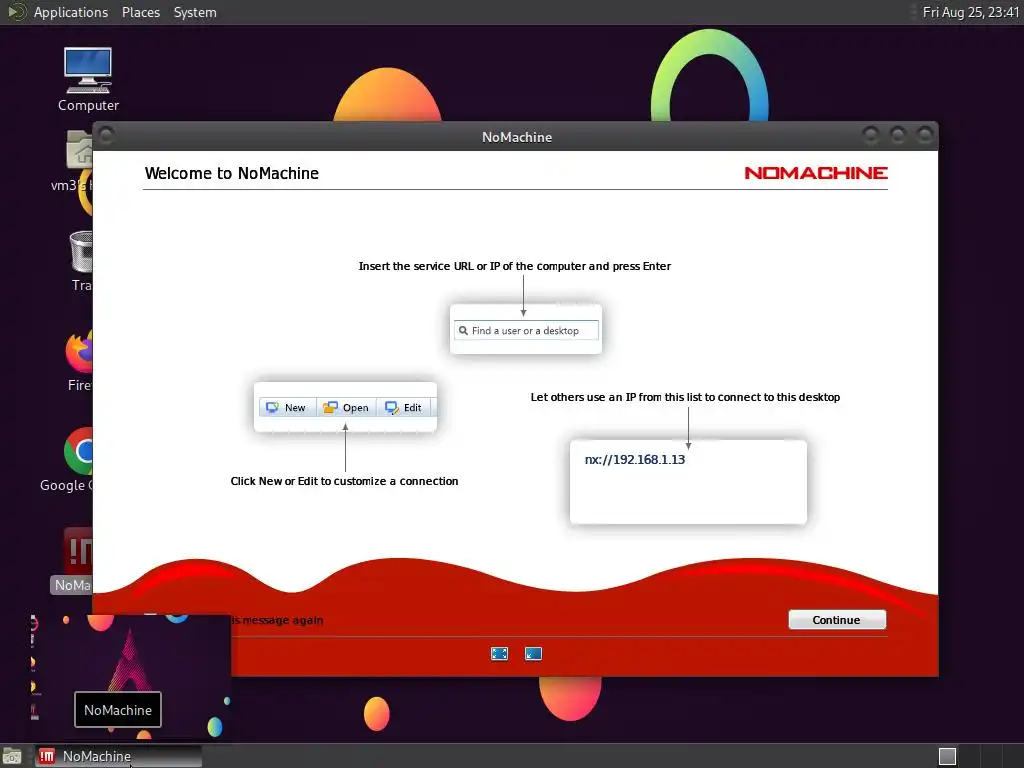Open the Applications menu
The width and height of the screenshot is (1024, 768).
click(71, 12)
